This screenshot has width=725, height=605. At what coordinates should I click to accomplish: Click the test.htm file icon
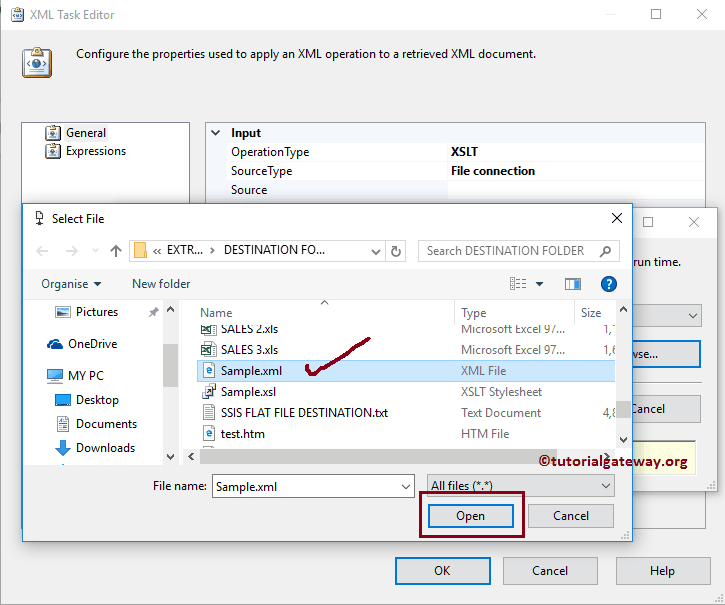point(209,433)
